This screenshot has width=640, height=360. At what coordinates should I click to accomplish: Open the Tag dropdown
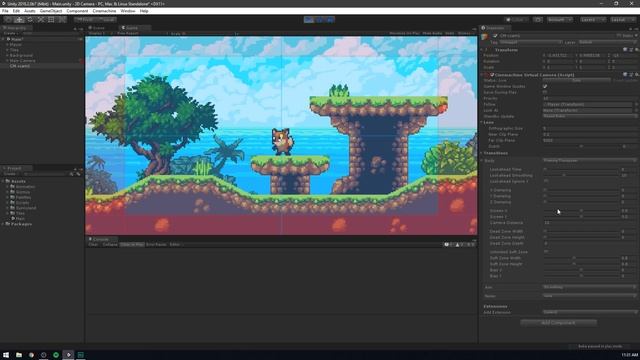click(x=531, y=42)
